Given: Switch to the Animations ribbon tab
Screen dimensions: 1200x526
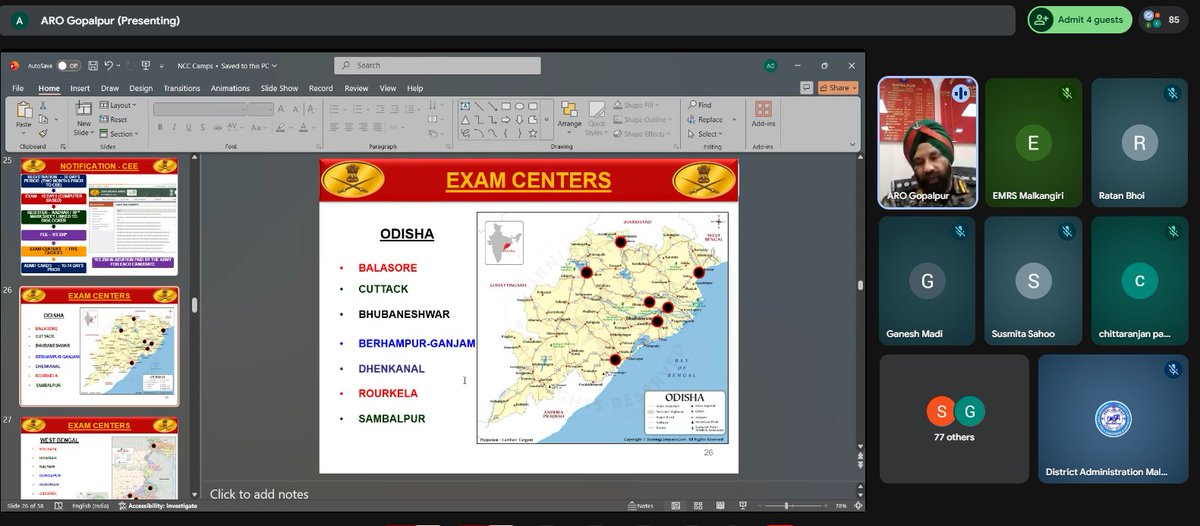Looking at the screenshot, I should 230,88.
